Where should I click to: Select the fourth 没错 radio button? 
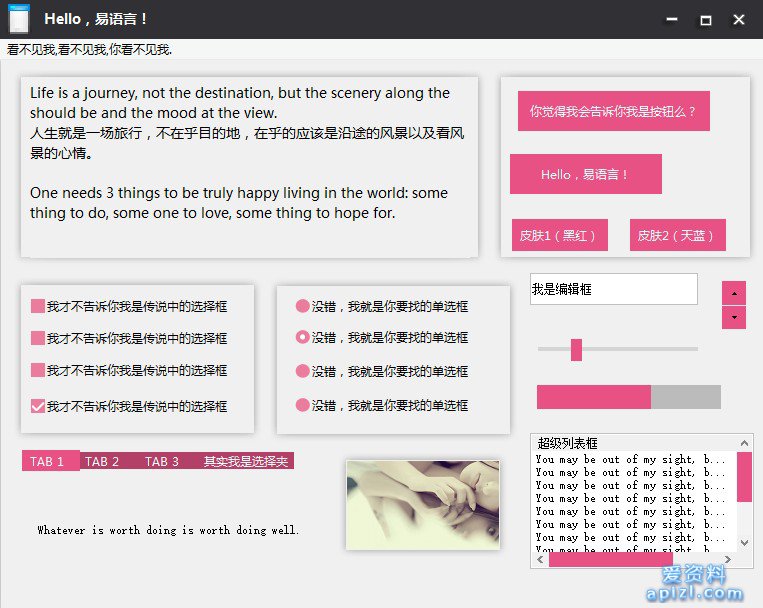[303, 405]
